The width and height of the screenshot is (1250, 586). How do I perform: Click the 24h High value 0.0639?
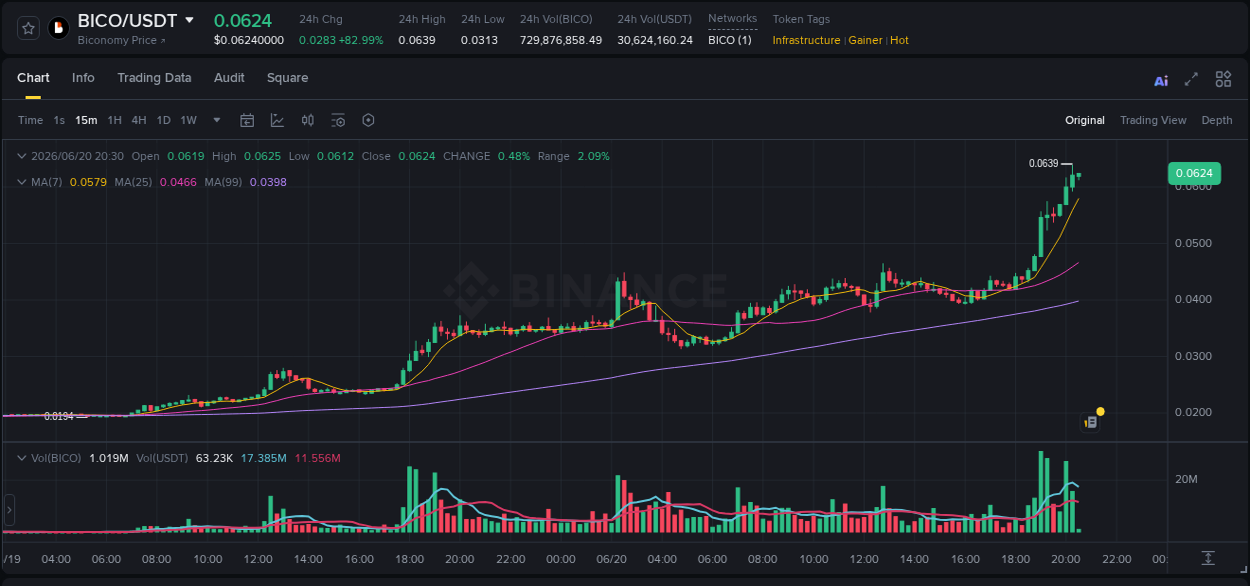click(417, 40)
